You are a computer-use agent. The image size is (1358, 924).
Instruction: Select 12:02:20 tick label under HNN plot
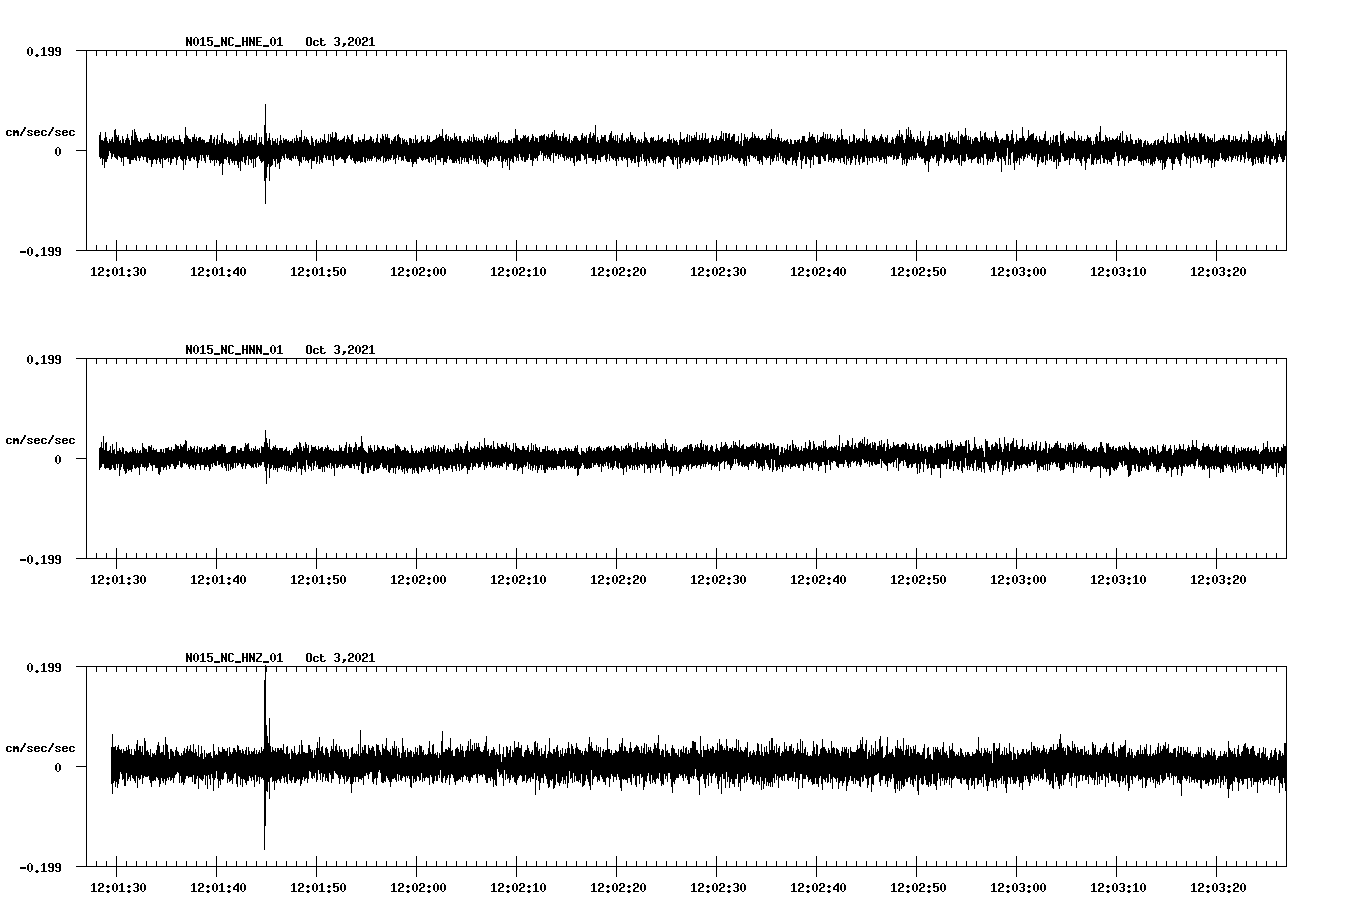[618, 580]
